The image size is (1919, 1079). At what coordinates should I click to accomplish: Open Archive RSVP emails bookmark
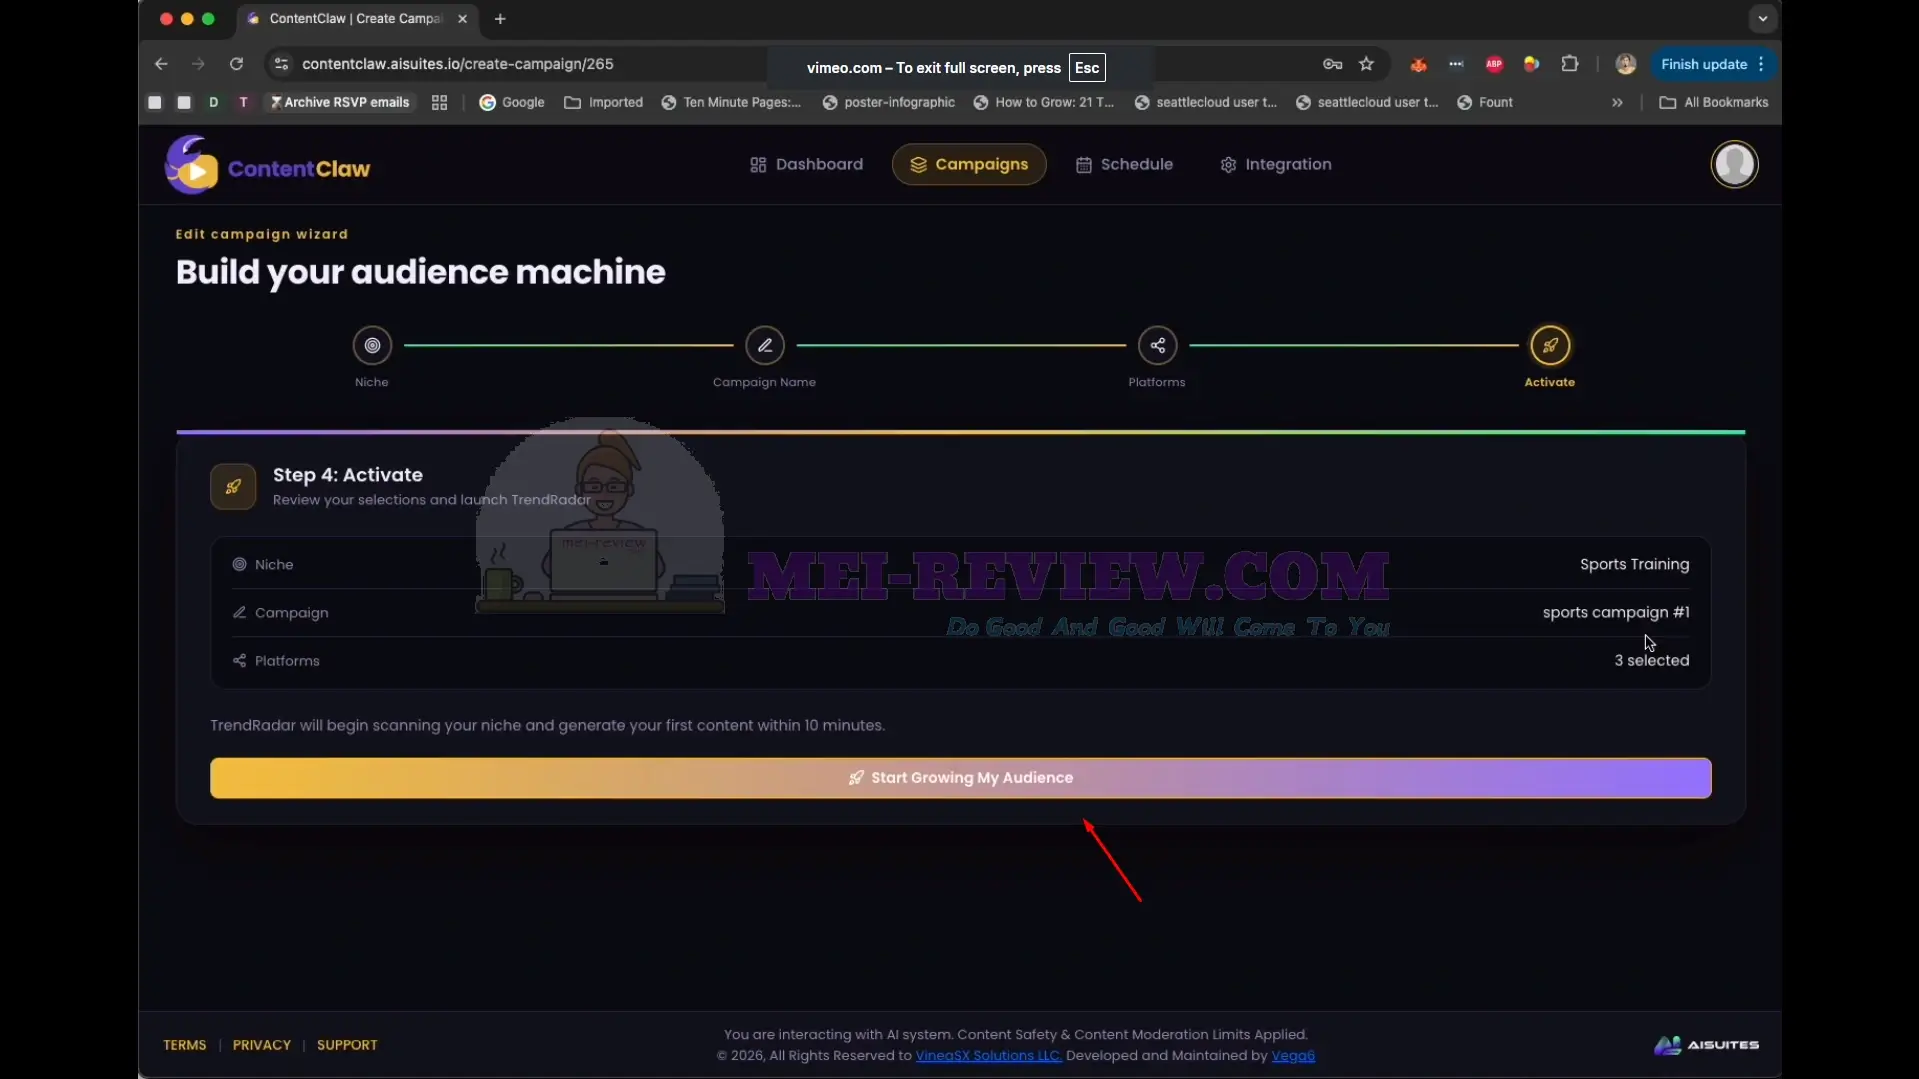[340, 102]
